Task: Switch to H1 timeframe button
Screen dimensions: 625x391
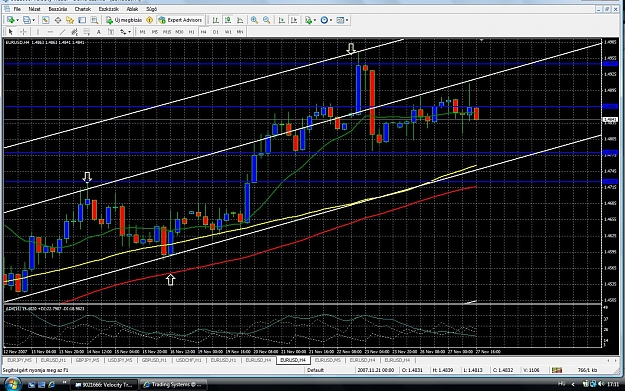Action: (x=191, y=32)
